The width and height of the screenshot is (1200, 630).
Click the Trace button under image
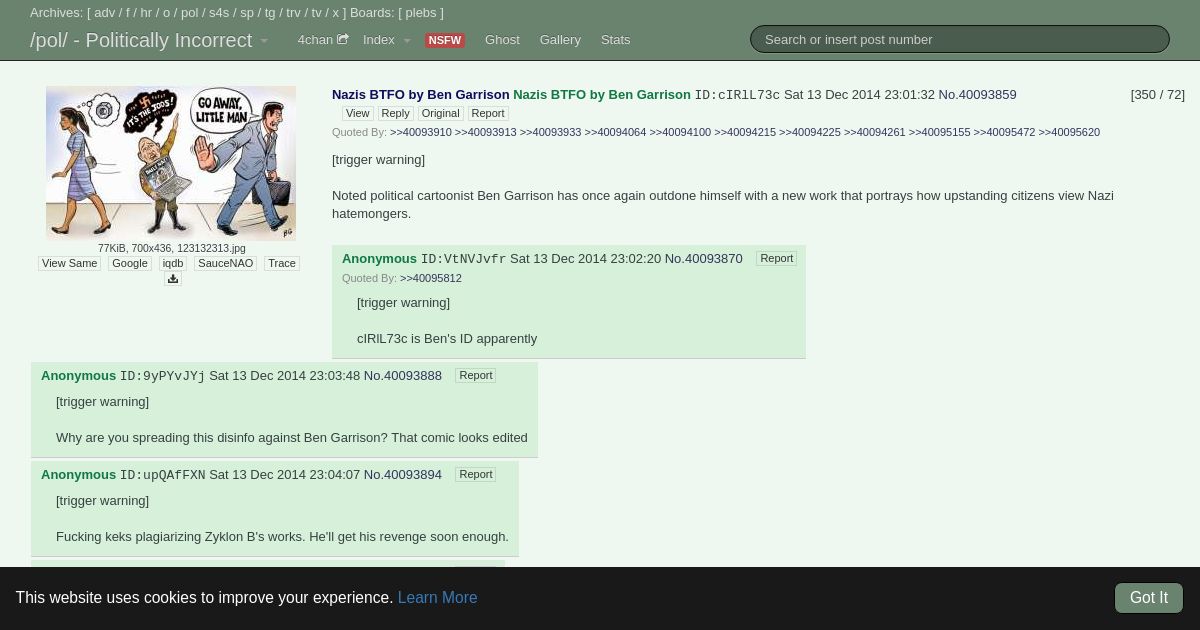click(282, 263)
